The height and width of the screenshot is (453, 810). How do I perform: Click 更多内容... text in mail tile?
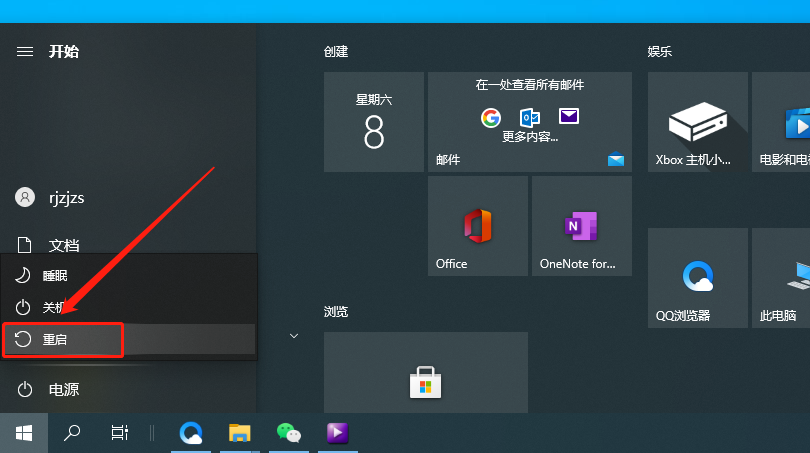[530, 137]
